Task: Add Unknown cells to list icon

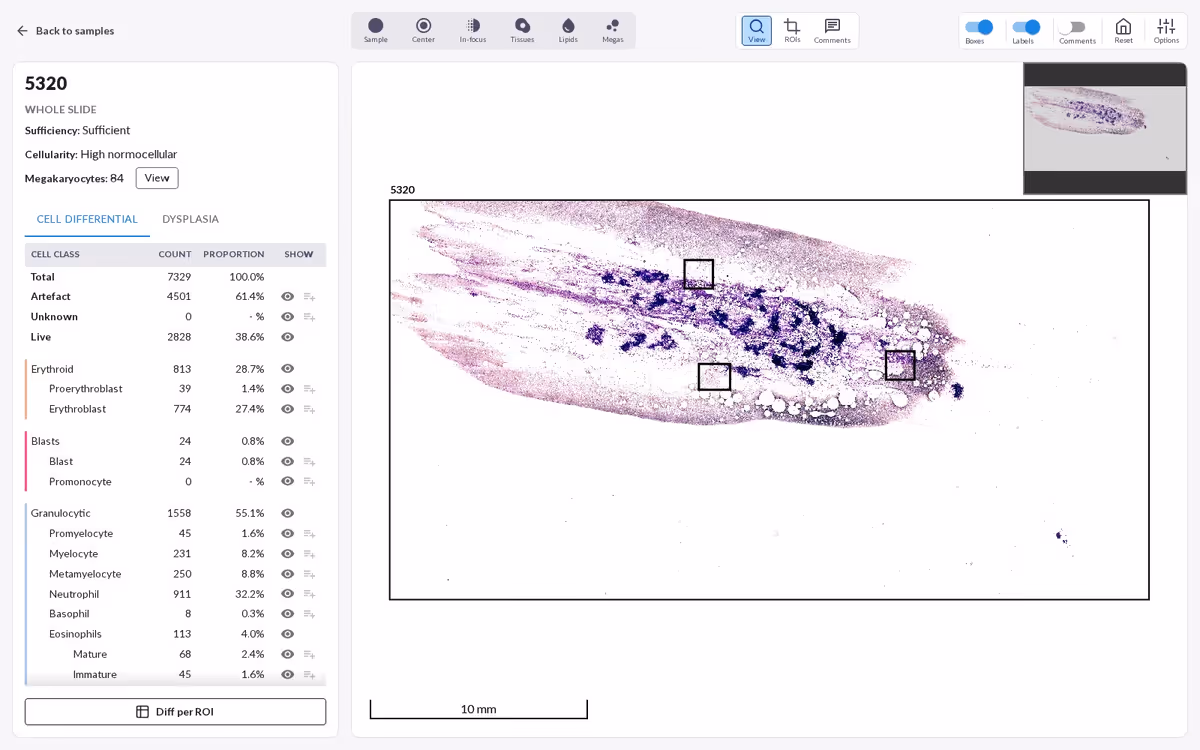Action: [x=310, y=317]
